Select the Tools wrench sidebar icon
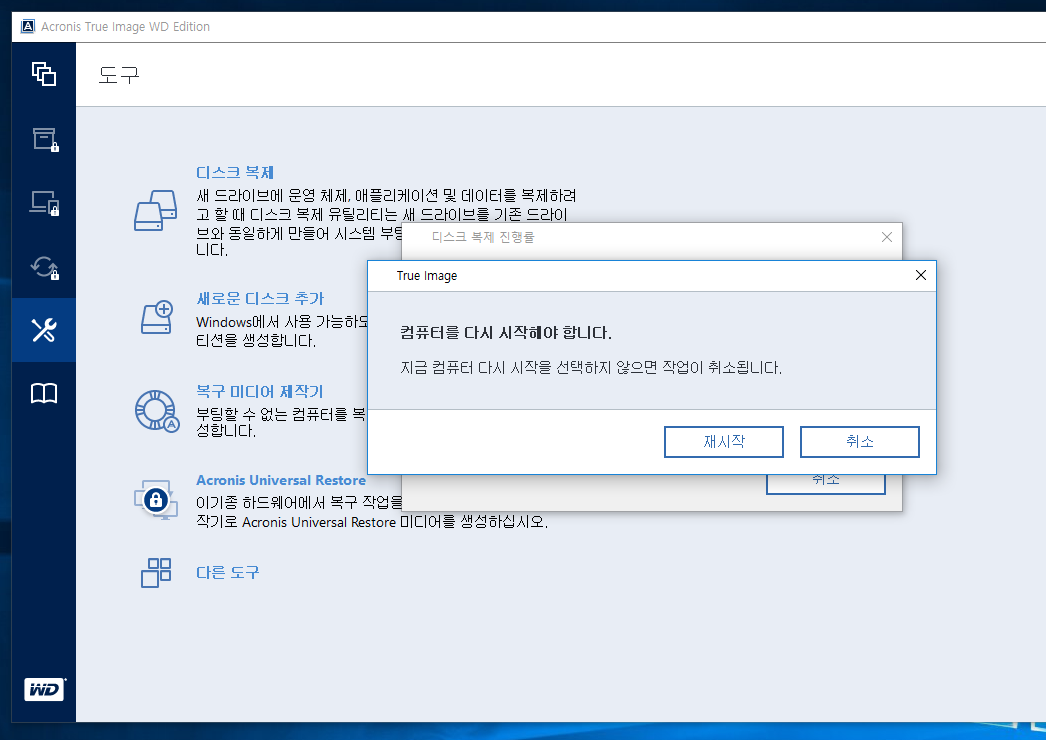 click(44, 330)
